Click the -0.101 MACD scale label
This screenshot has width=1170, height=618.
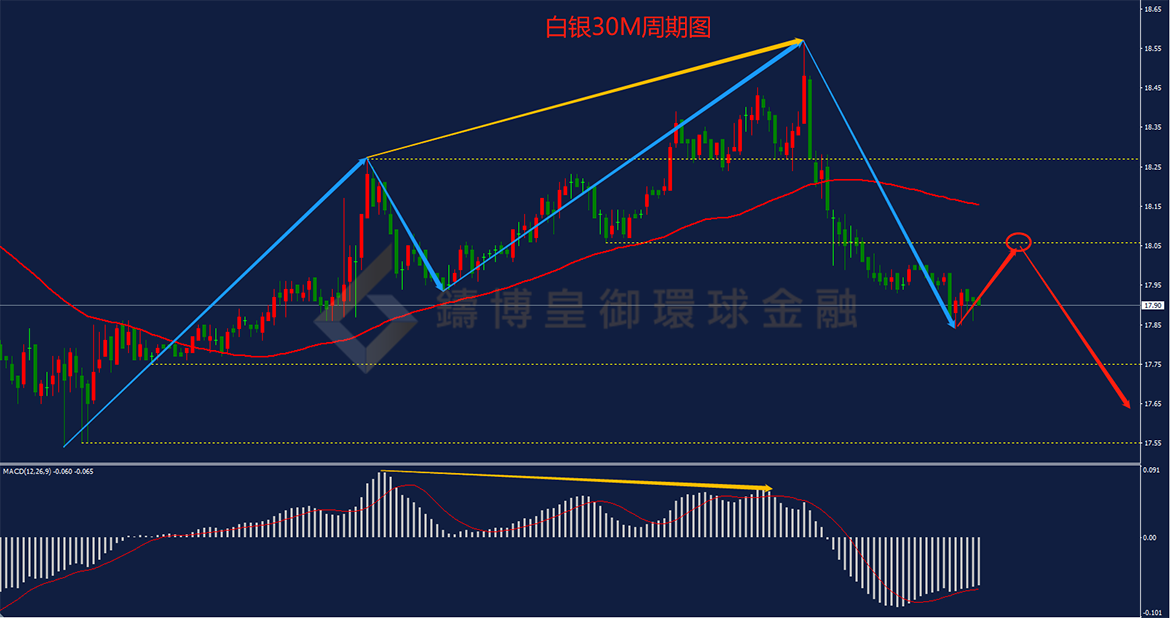[1152, 612]
